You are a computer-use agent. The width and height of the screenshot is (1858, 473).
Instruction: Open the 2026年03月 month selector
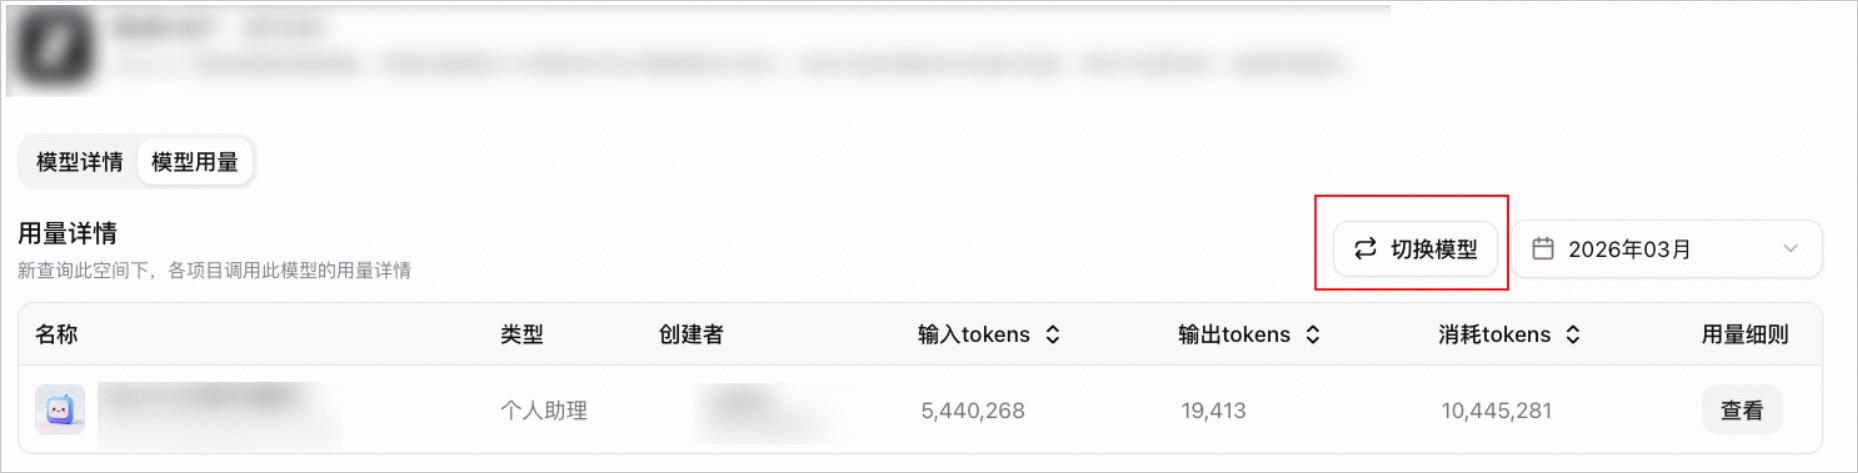(x=1666, y=249)
